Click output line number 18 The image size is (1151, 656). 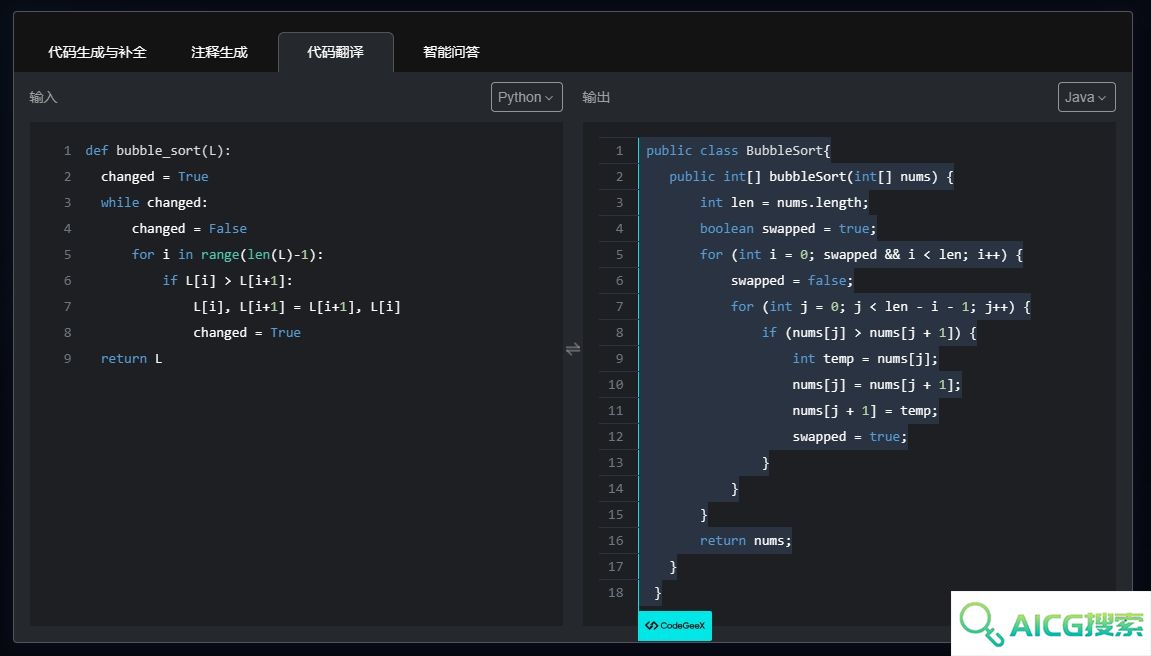tap(615, 592)
